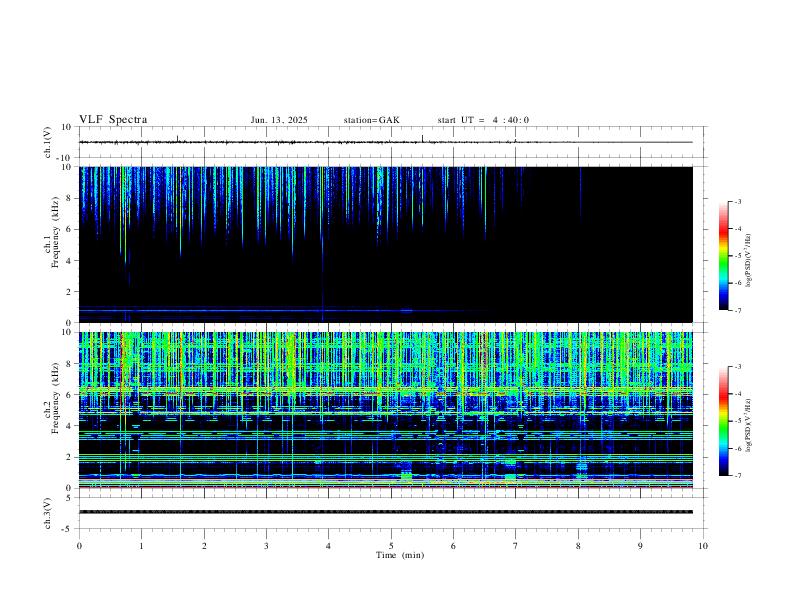Click time axis tick label "8"
Screen dimensions: 792x612
578,546
